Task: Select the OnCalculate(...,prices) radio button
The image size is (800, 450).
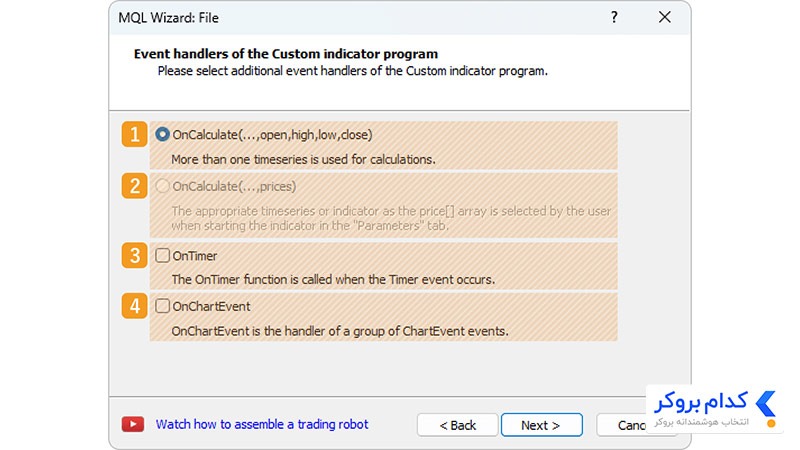Action: coord(162,186)
